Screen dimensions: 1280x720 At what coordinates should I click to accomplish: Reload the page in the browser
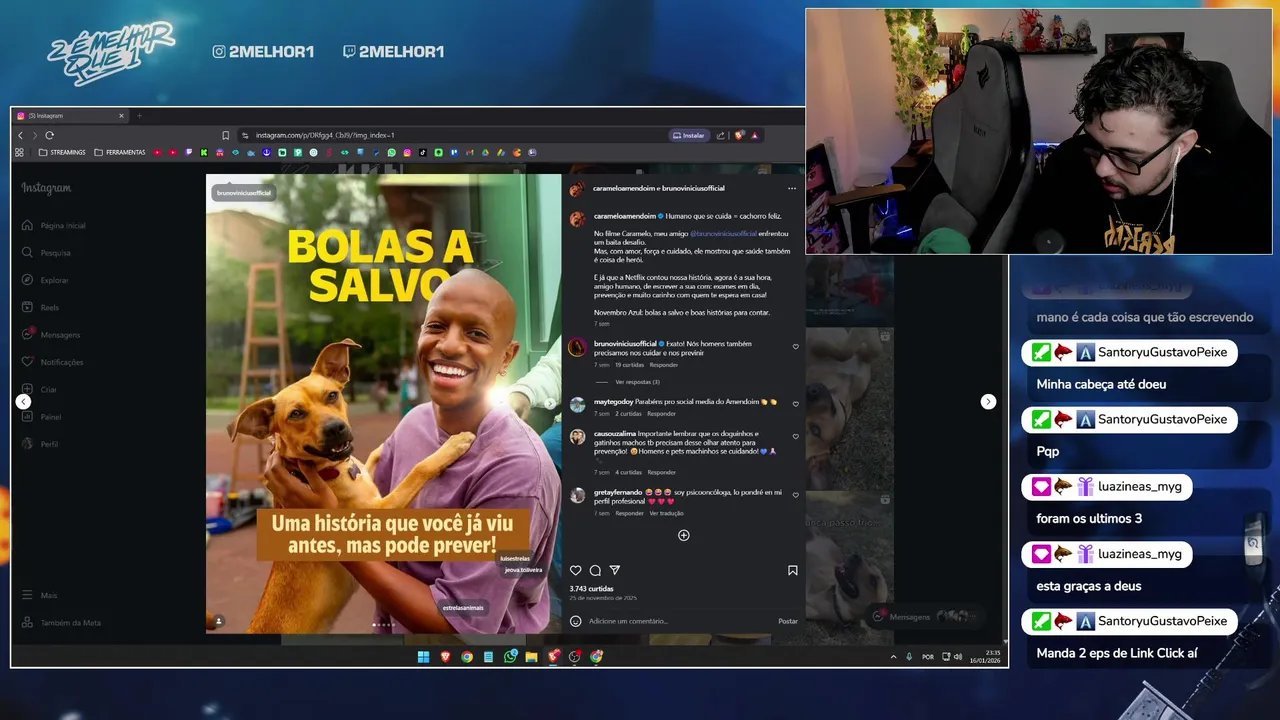(x=49, y=135)
